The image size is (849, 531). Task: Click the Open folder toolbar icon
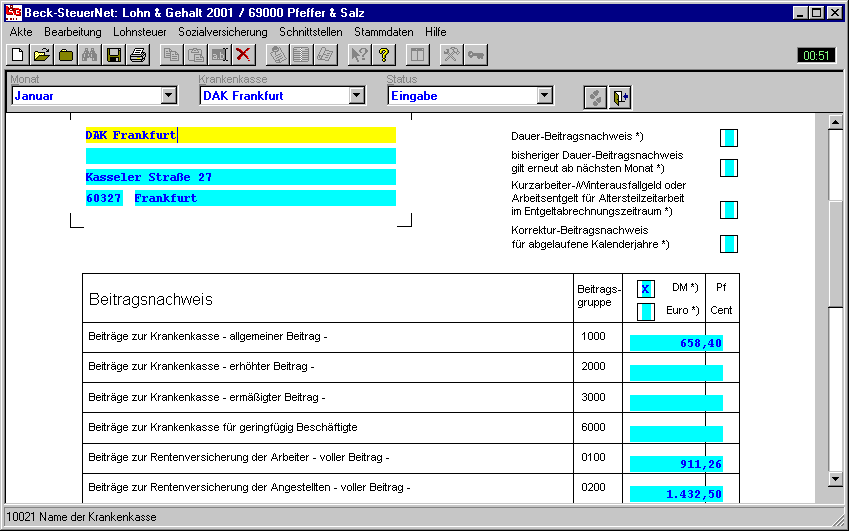[x=42, y=55]
